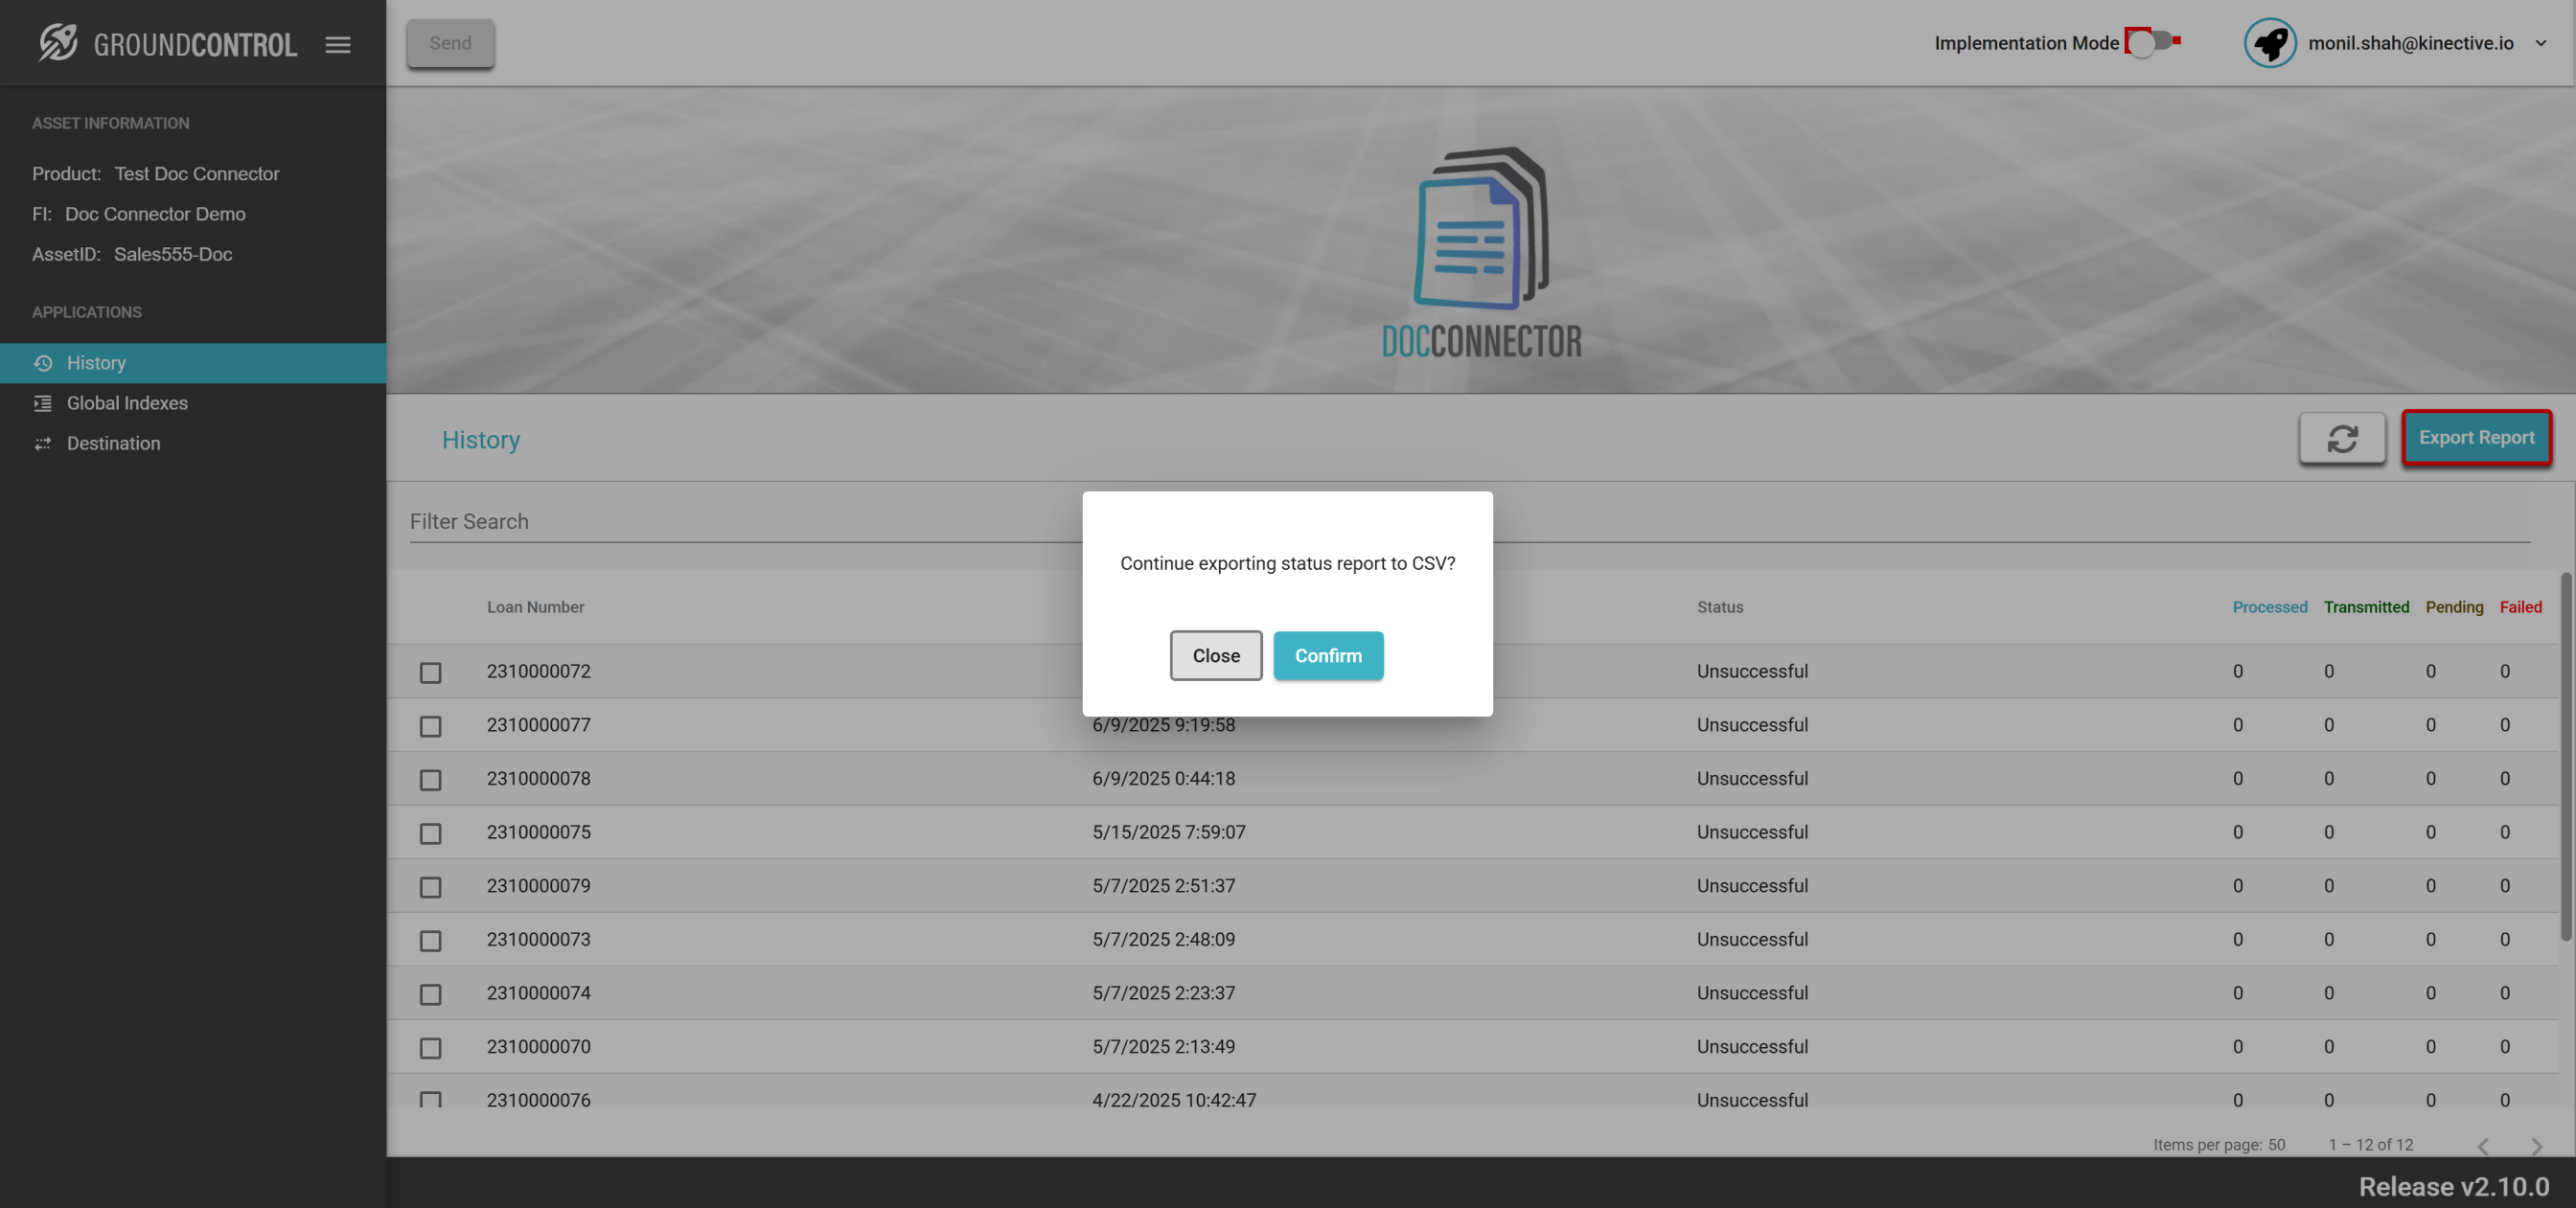Open Destination in sidebar
The width and height of the screenshot is (2576, 1208).
[113, 443]
